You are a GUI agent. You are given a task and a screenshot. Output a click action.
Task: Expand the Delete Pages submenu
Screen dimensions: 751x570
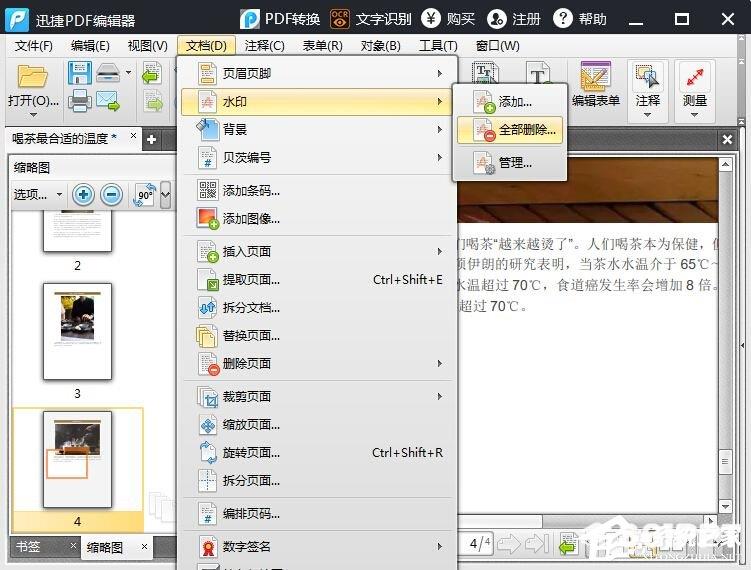(x=317, y=364)
